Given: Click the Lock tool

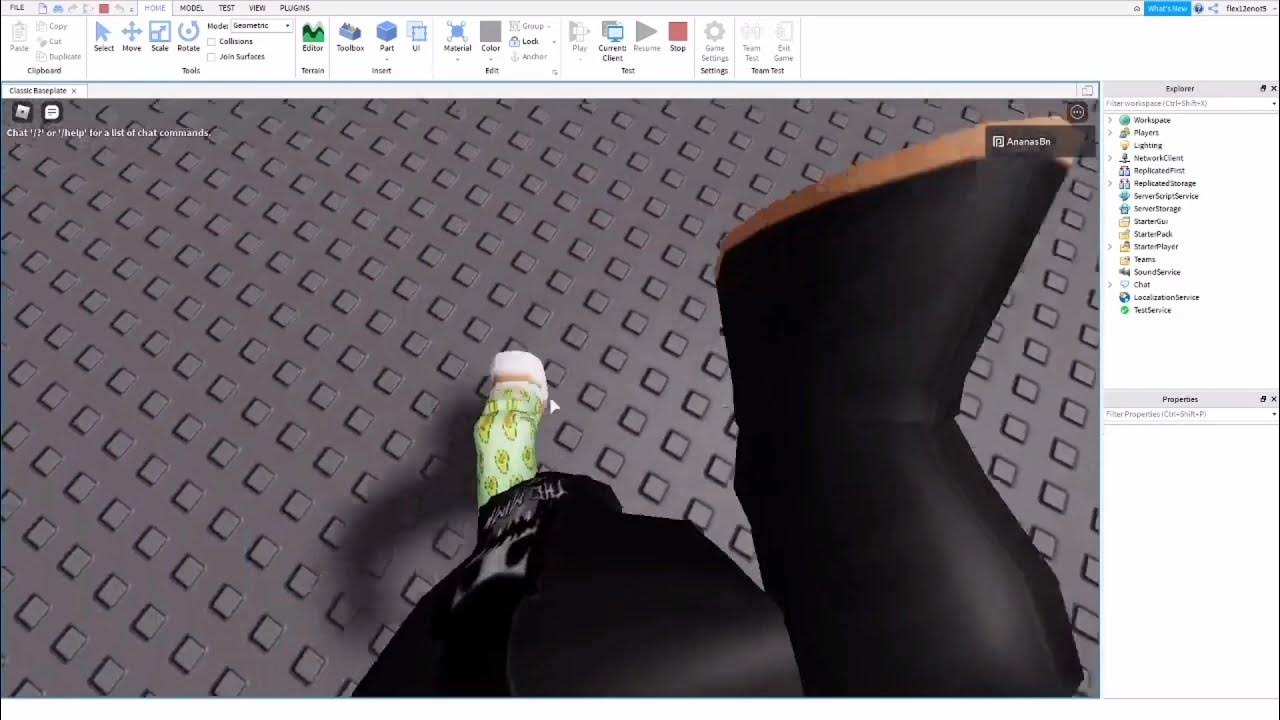Looking at the screenshot, I should coord(526,41).
